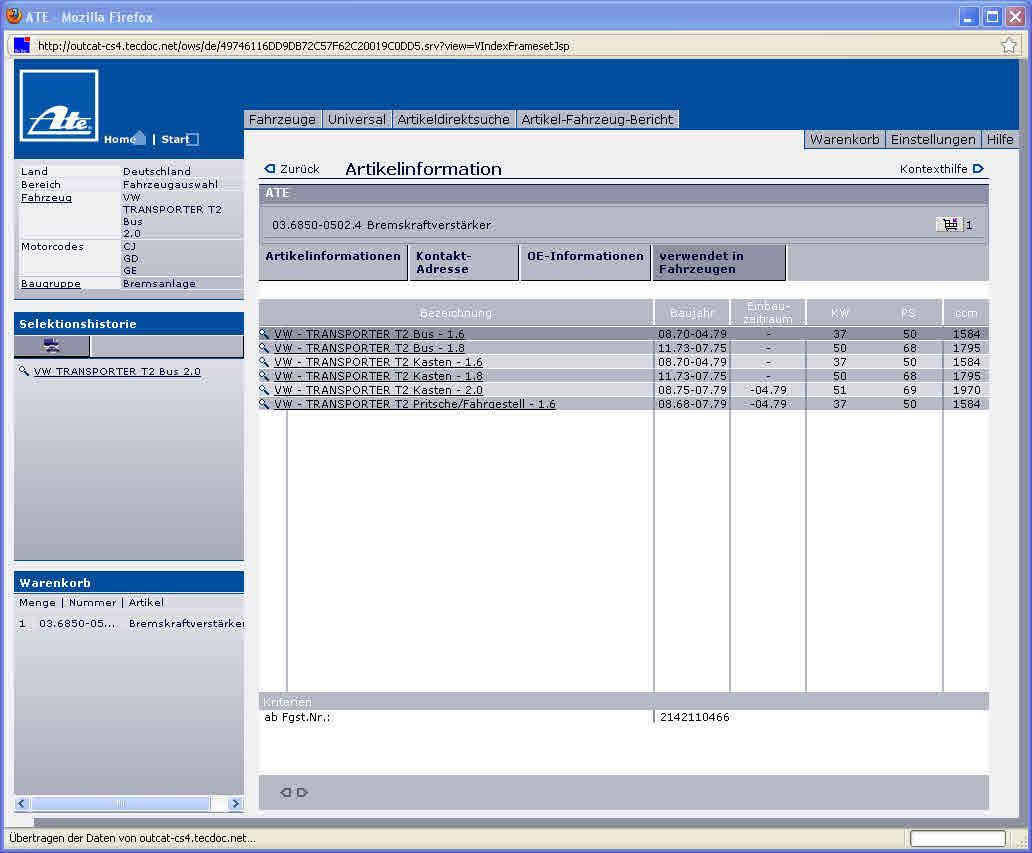
Task: Click the Home house icon
Action: coord(139,139)
